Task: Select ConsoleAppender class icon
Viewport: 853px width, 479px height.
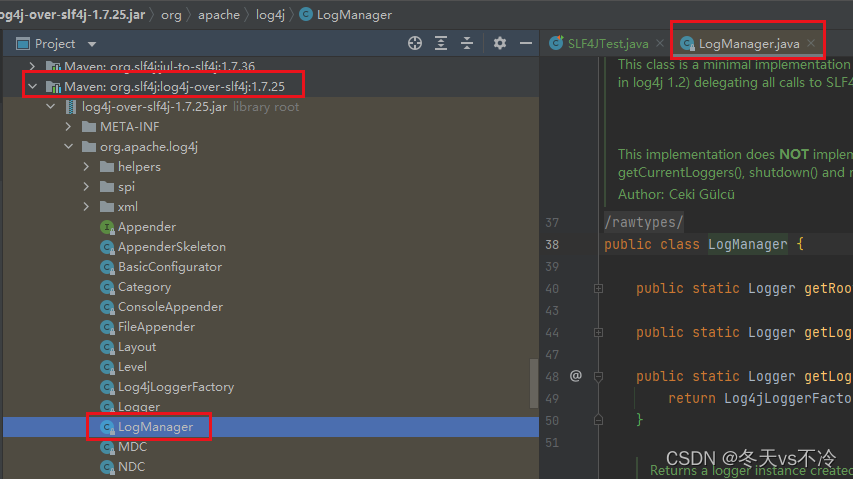Action: tap(107, 307)
